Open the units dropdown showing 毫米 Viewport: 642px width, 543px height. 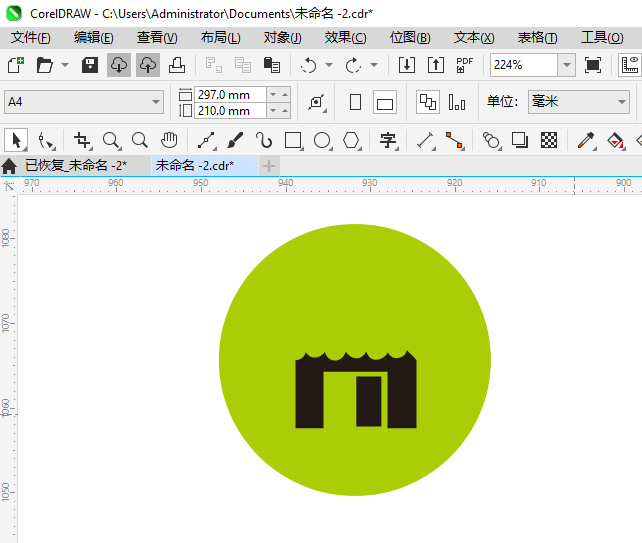[579, 102]
